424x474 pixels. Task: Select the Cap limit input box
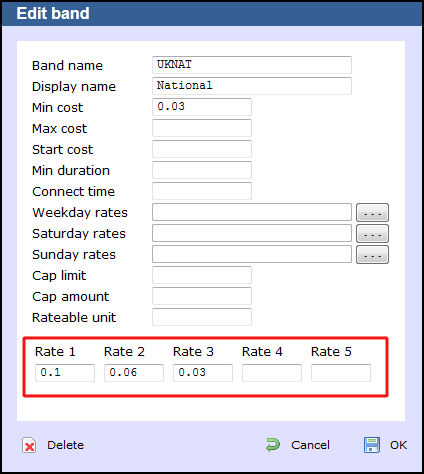coord(202,275)
